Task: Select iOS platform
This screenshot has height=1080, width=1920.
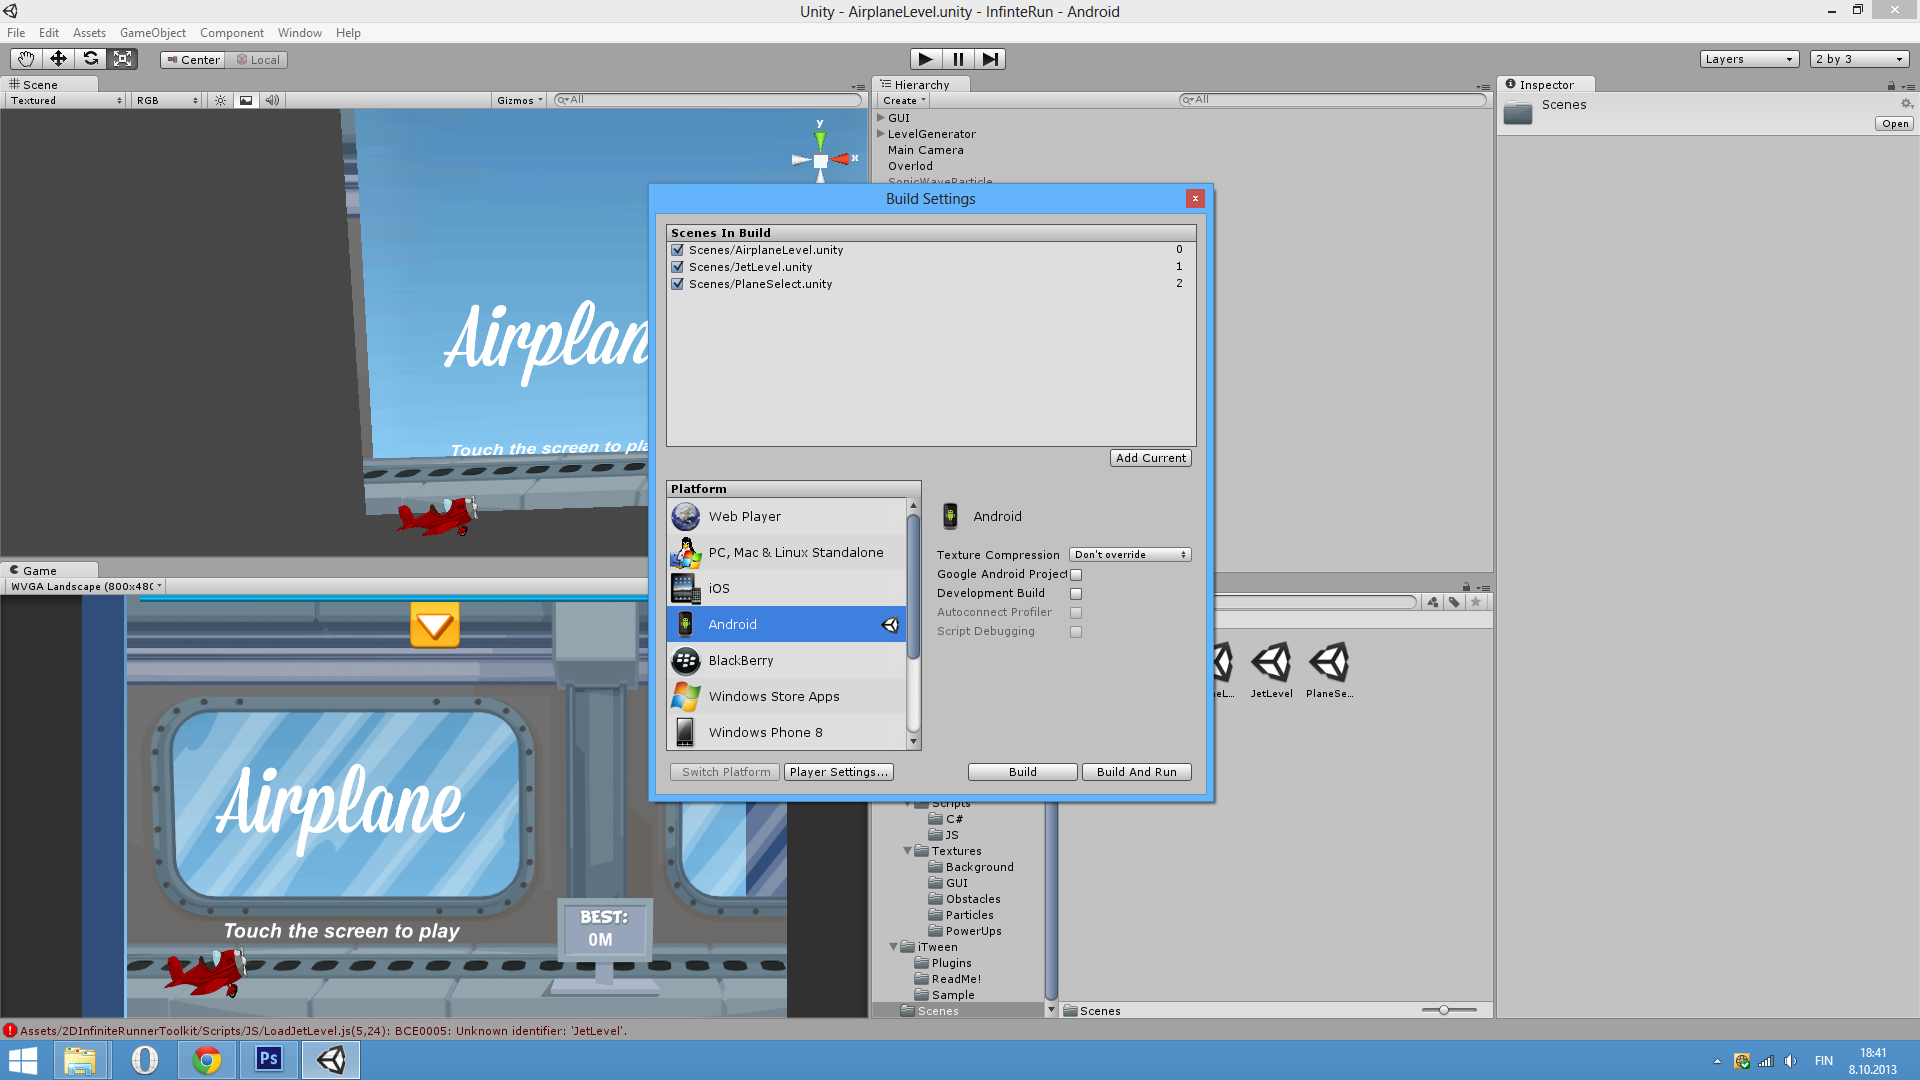Action: [787, 588]
